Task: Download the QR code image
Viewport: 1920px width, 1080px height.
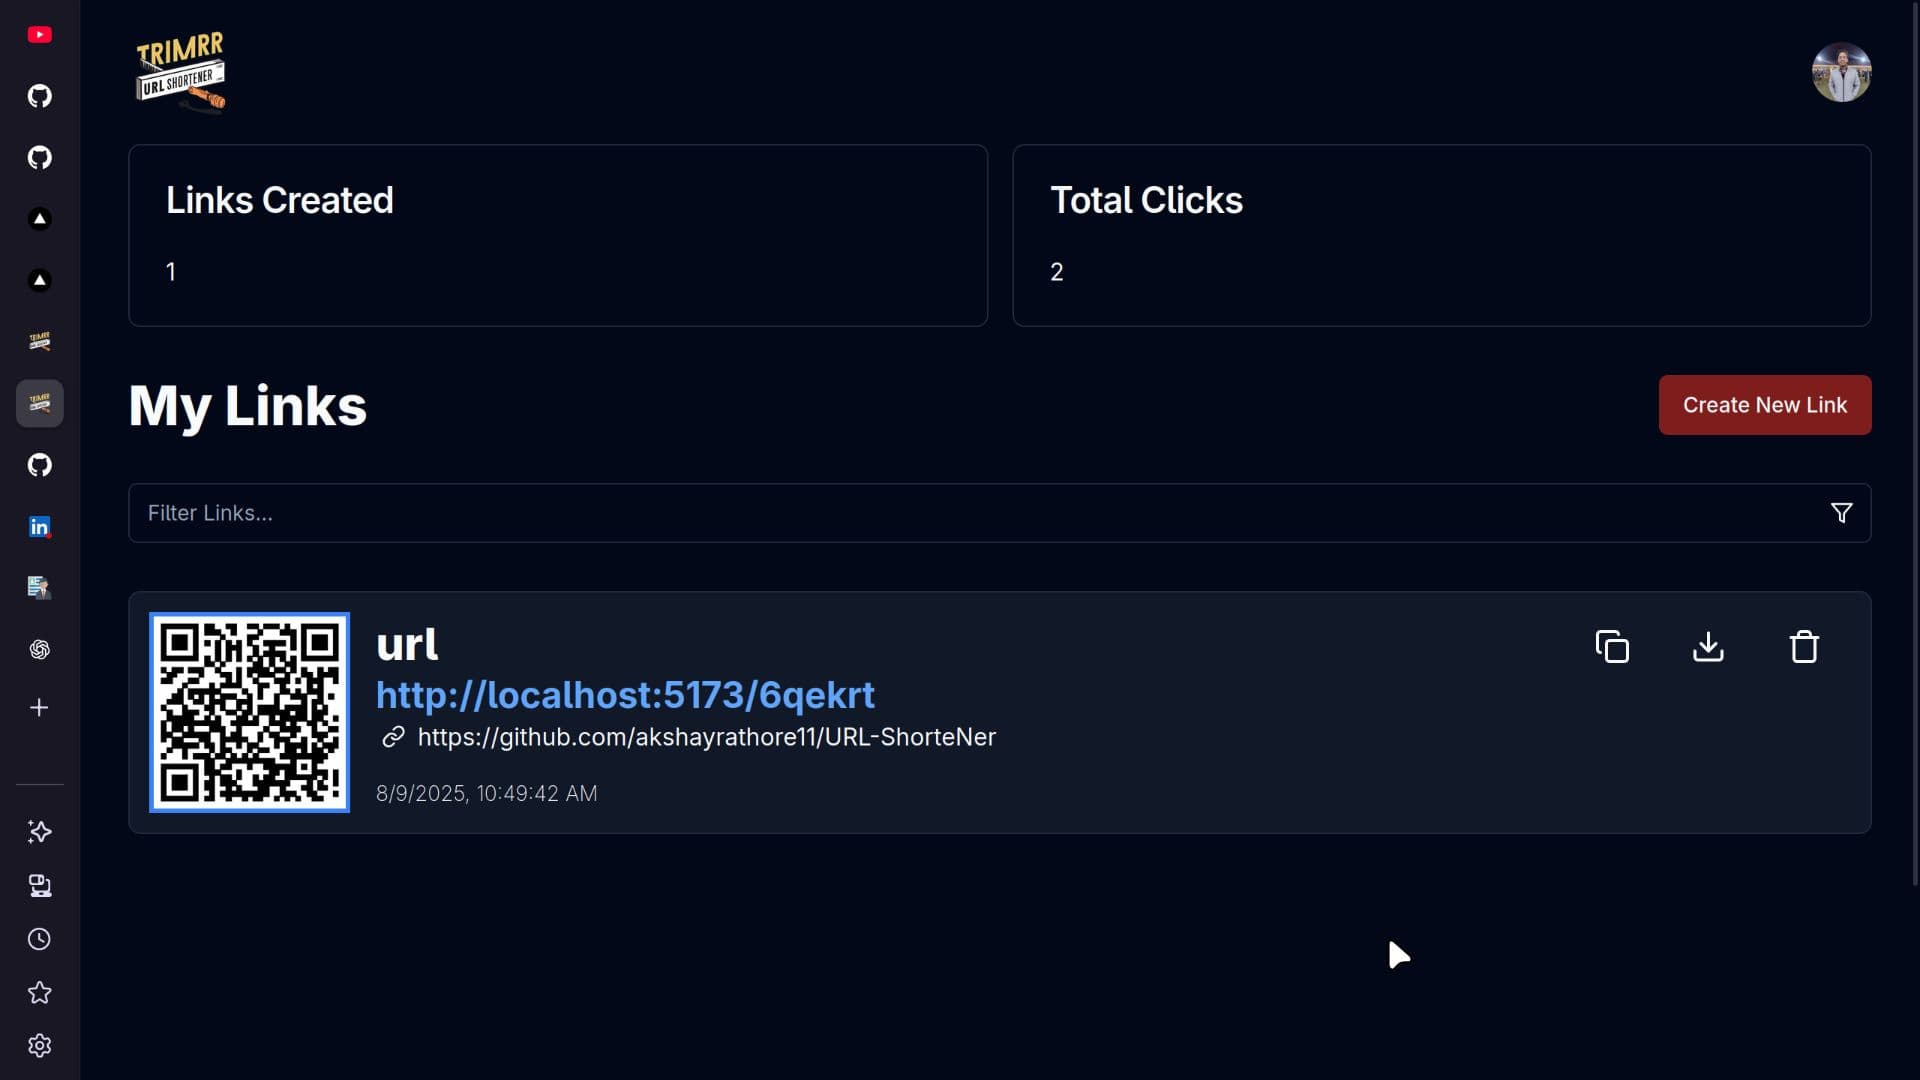Action: [x=1708, y=647]
